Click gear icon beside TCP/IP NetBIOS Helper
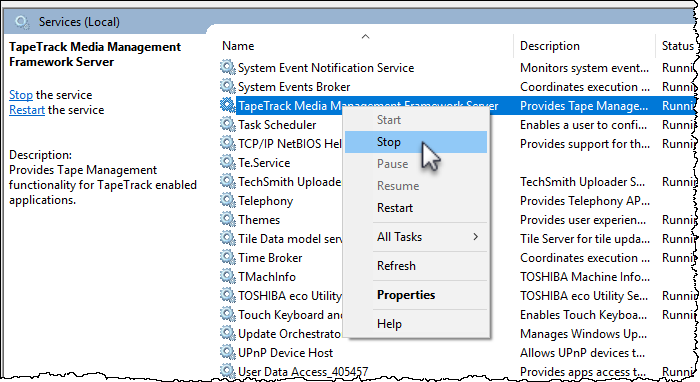The image size is (700, 382). point(228,143)
